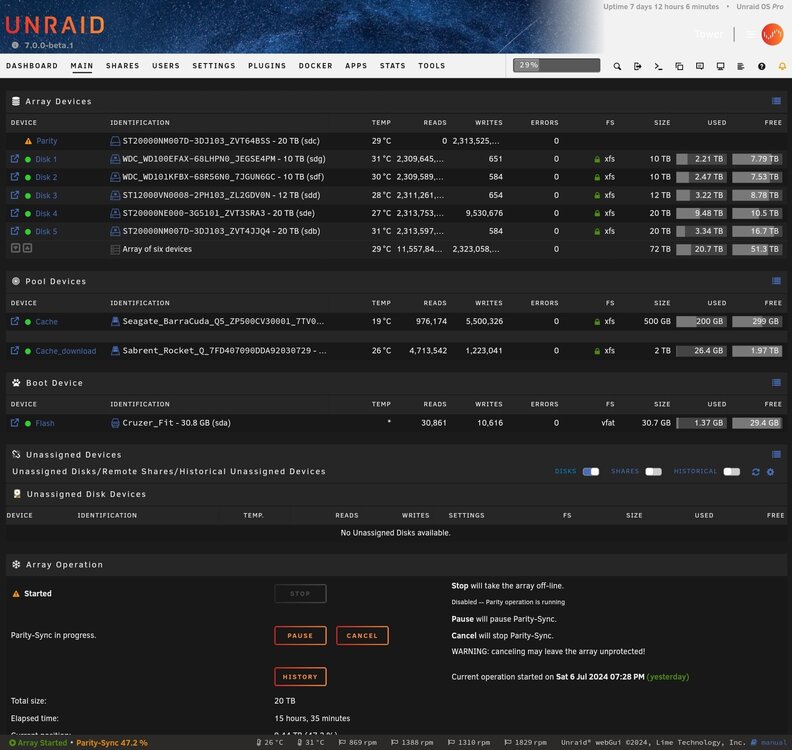Image resolution: width=792 pixels, height=750 pixels.
Task: Open the TOOLS tab
Action: click(x=431, y=66)
